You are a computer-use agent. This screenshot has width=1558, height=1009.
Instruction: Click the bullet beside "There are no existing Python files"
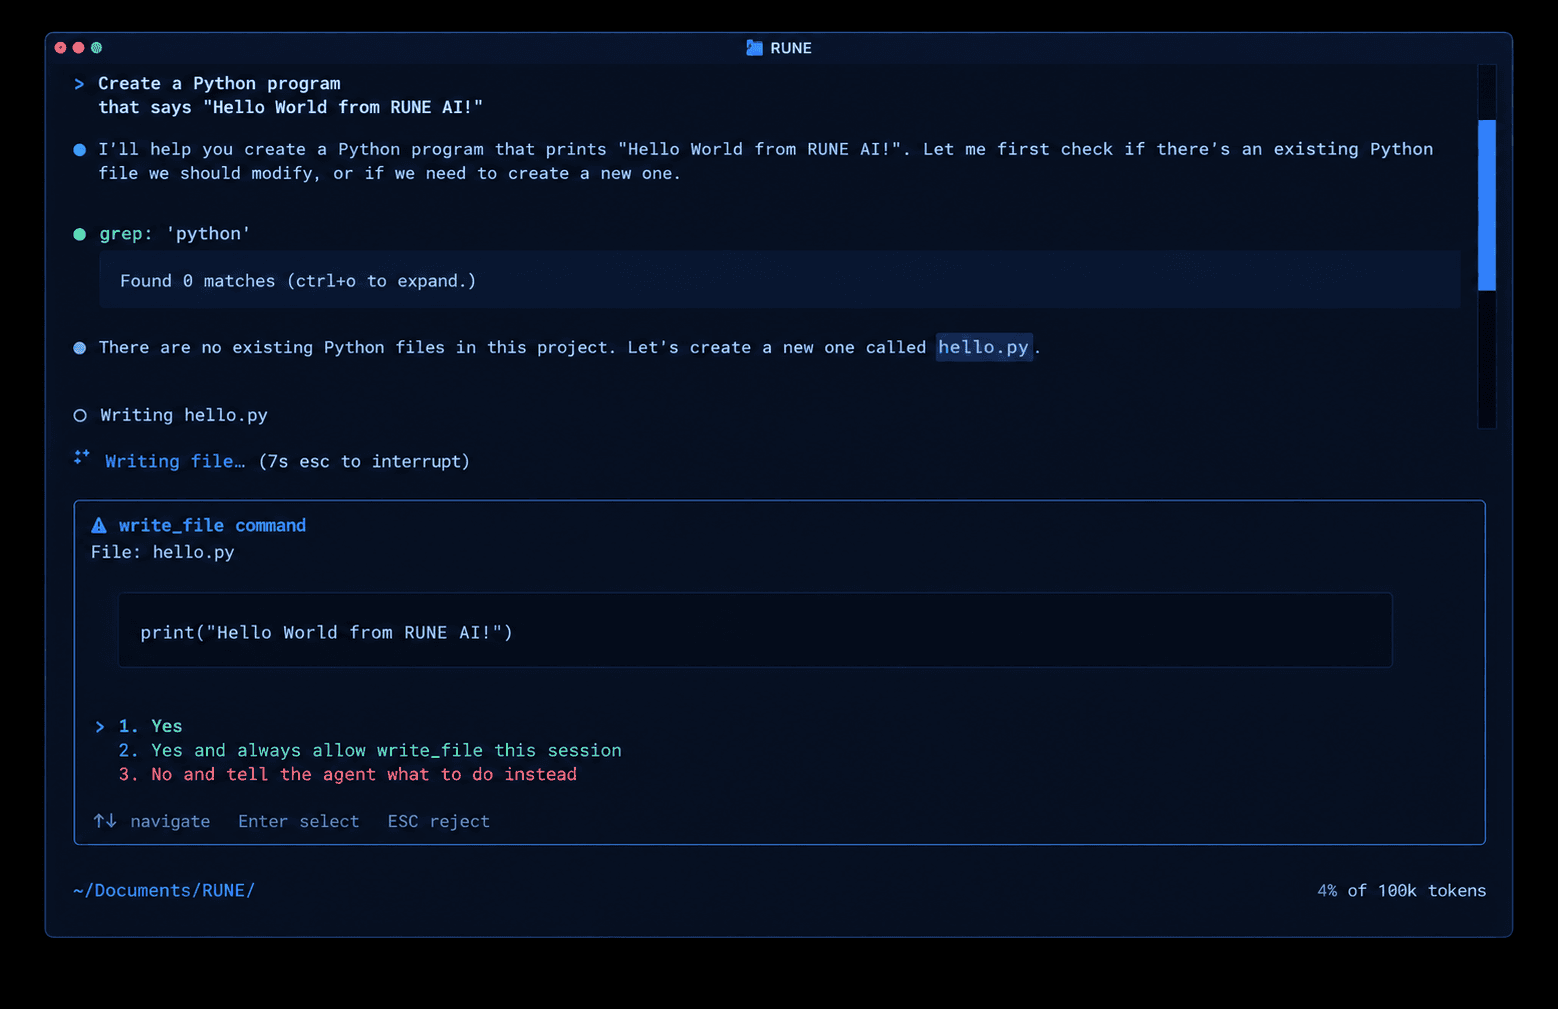click(x=80, y=348)
